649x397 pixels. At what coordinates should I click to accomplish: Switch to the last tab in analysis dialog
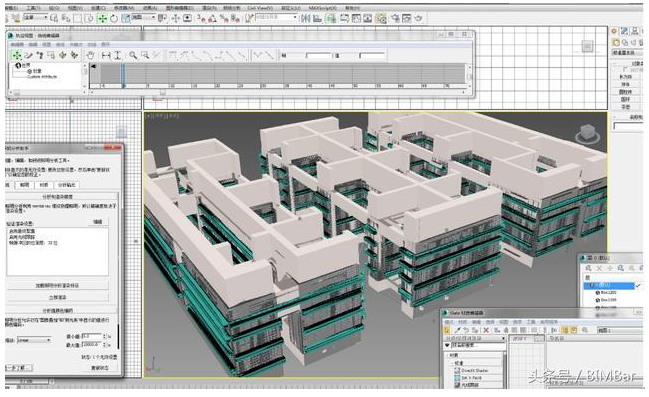click(x=66, y=185)
